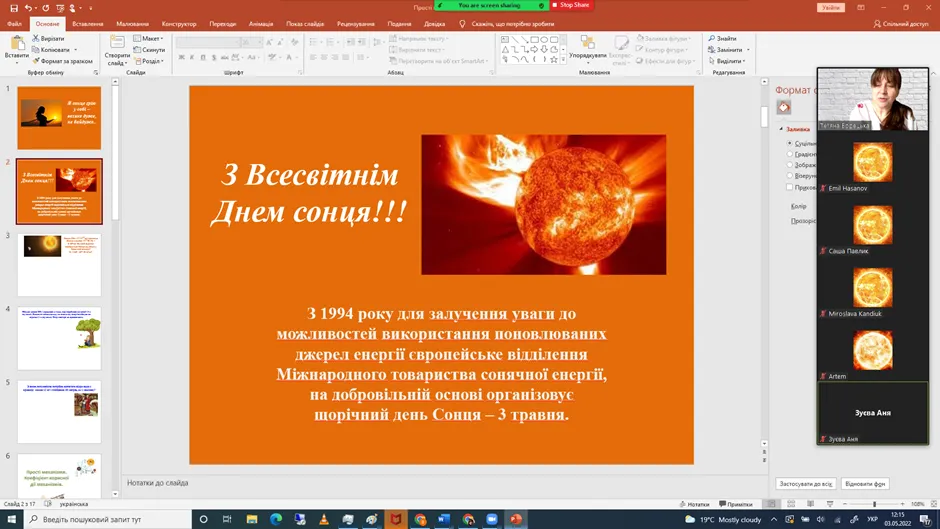Switch to the Вставлення (Insert) tab
940x529 pixels.
tap(87, 23)
